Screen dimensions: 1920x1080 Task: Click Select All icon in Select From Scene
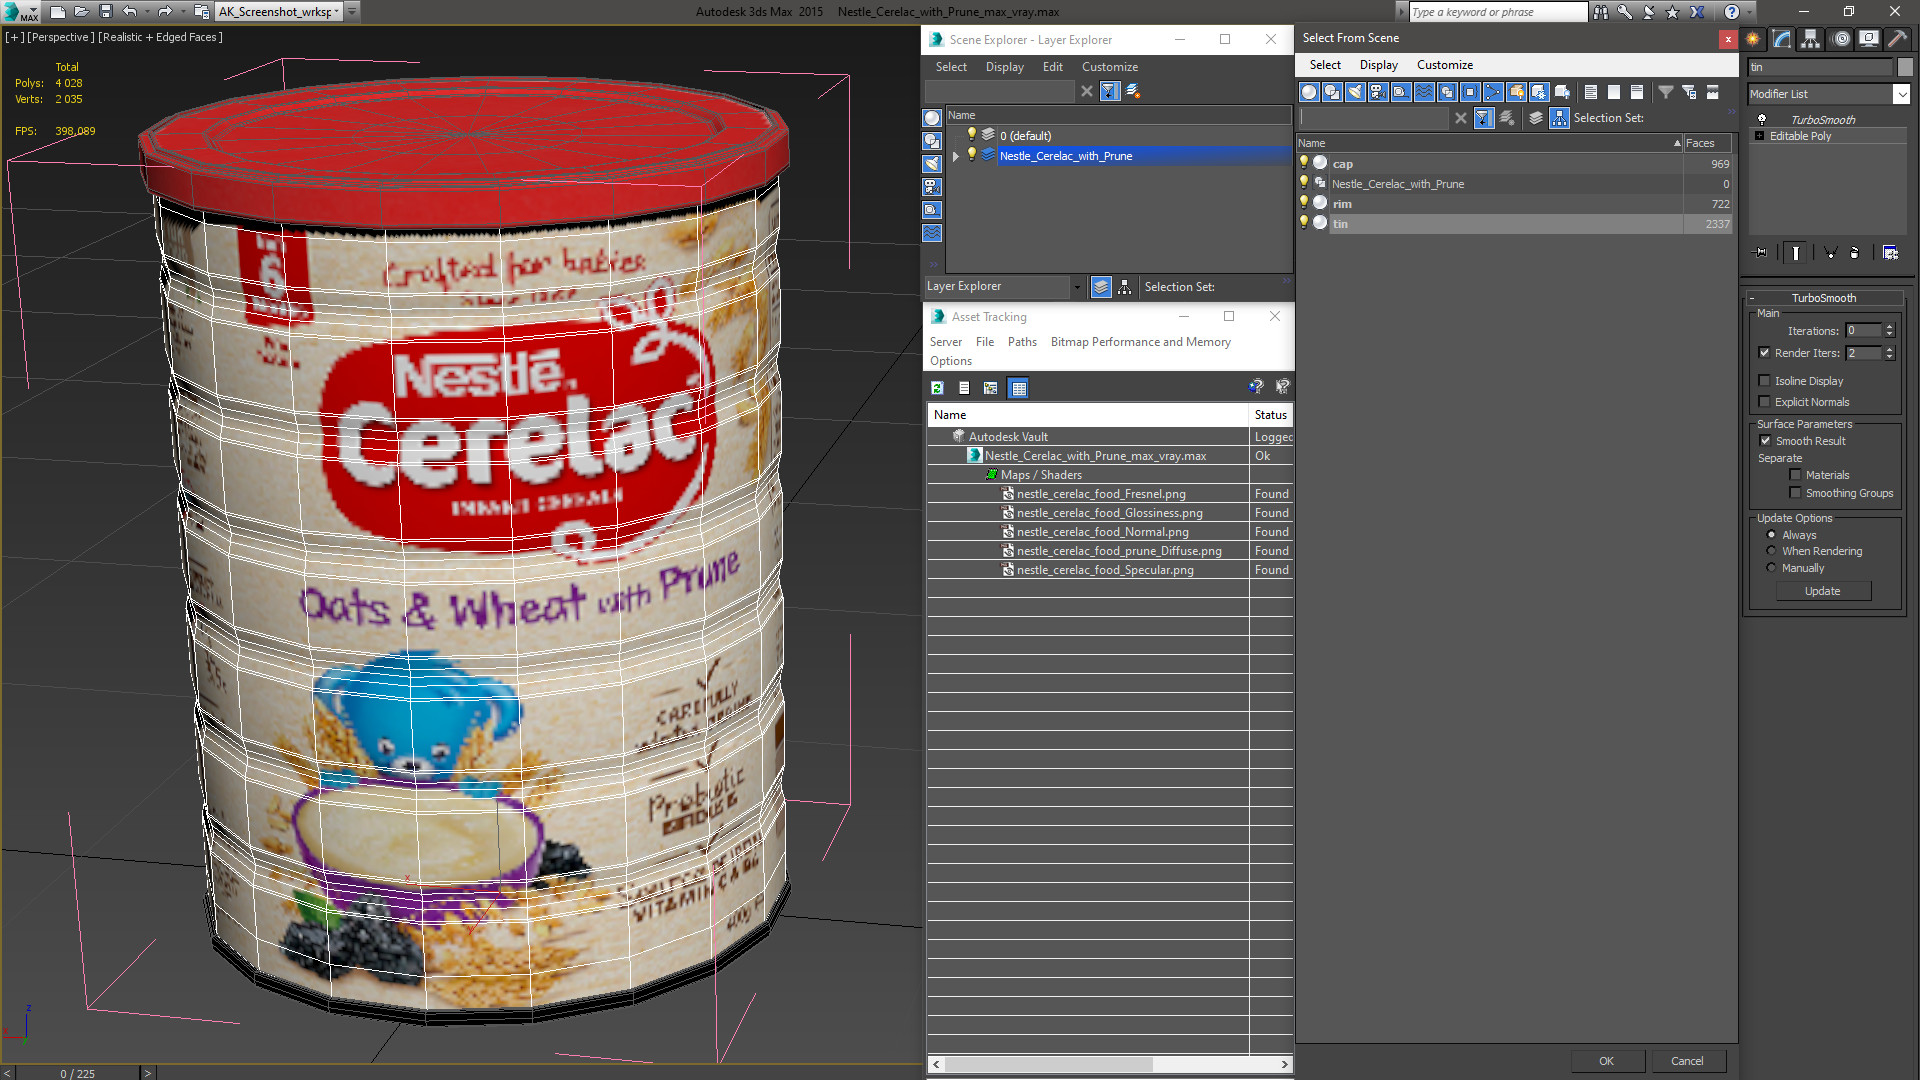coord(1591,92)
